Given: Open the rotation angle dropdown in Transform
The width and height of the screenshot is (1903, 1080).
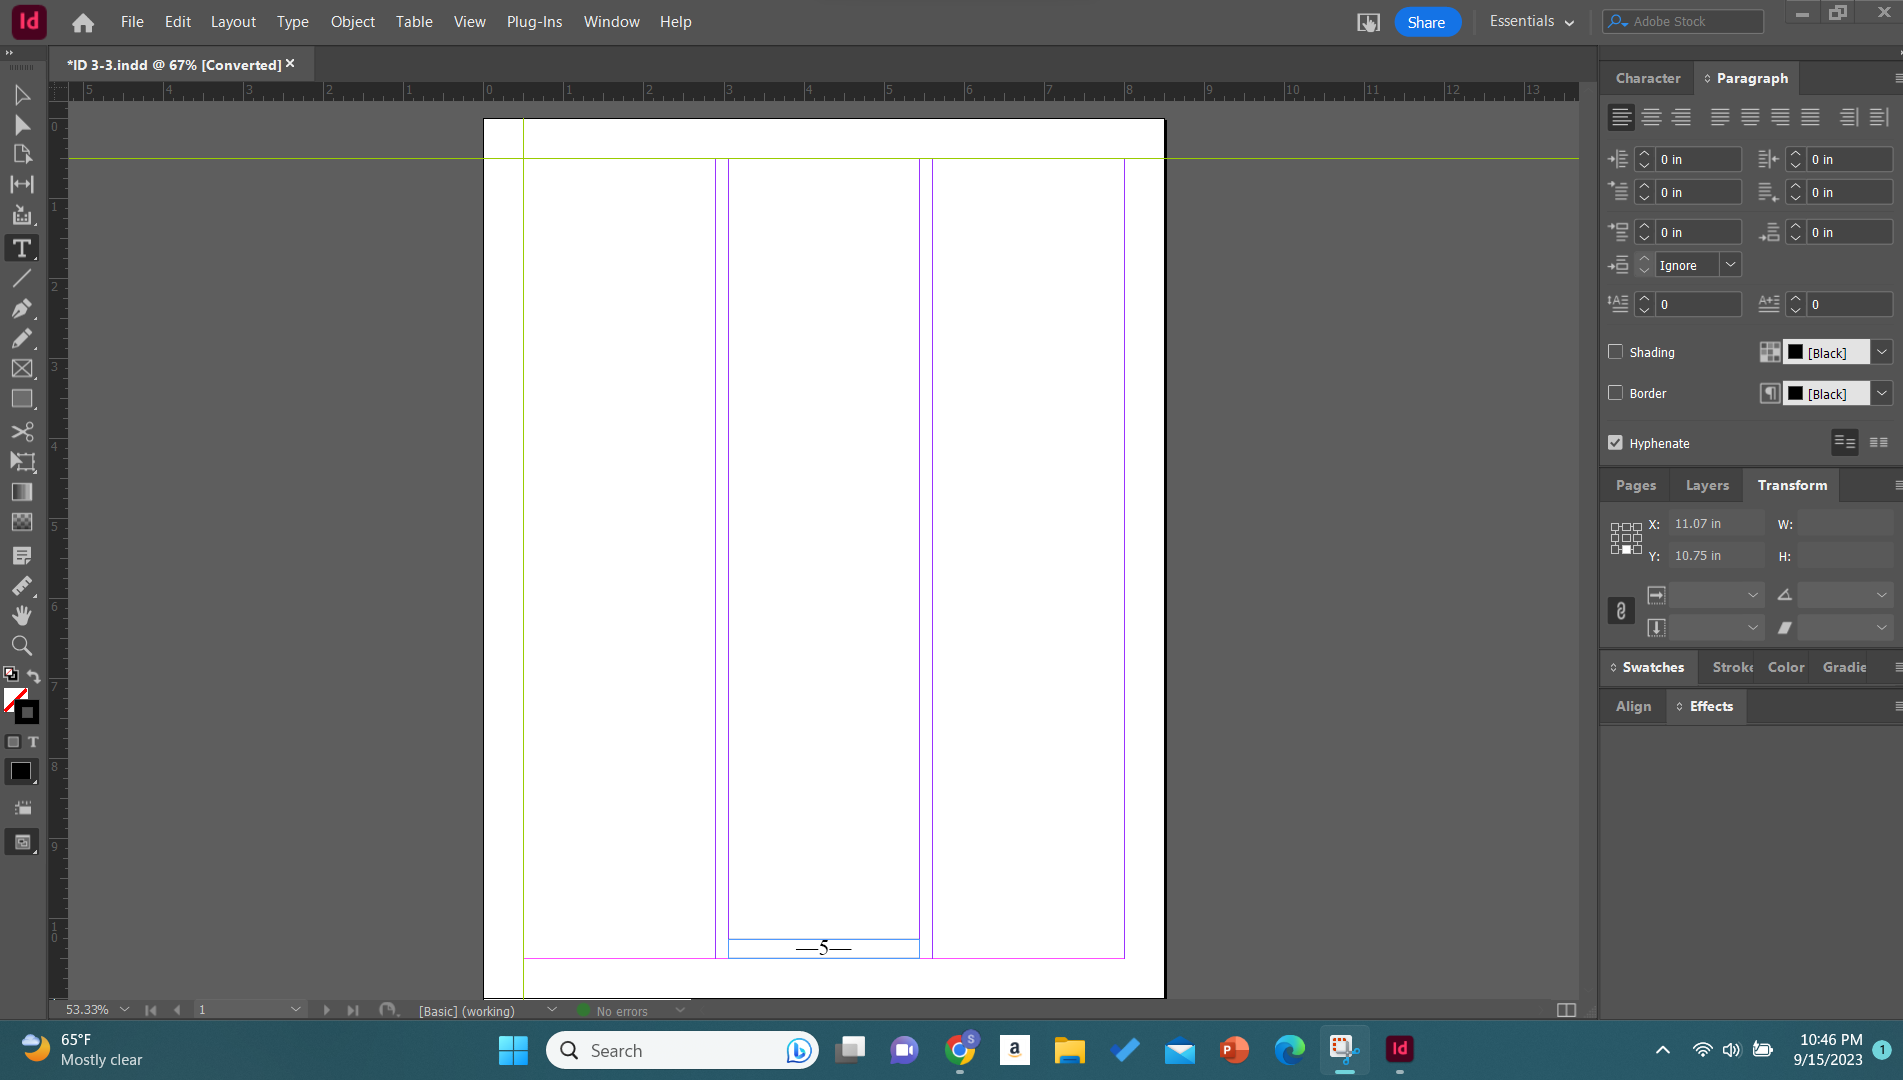Looking at the screenshot, I should 1881,595.
